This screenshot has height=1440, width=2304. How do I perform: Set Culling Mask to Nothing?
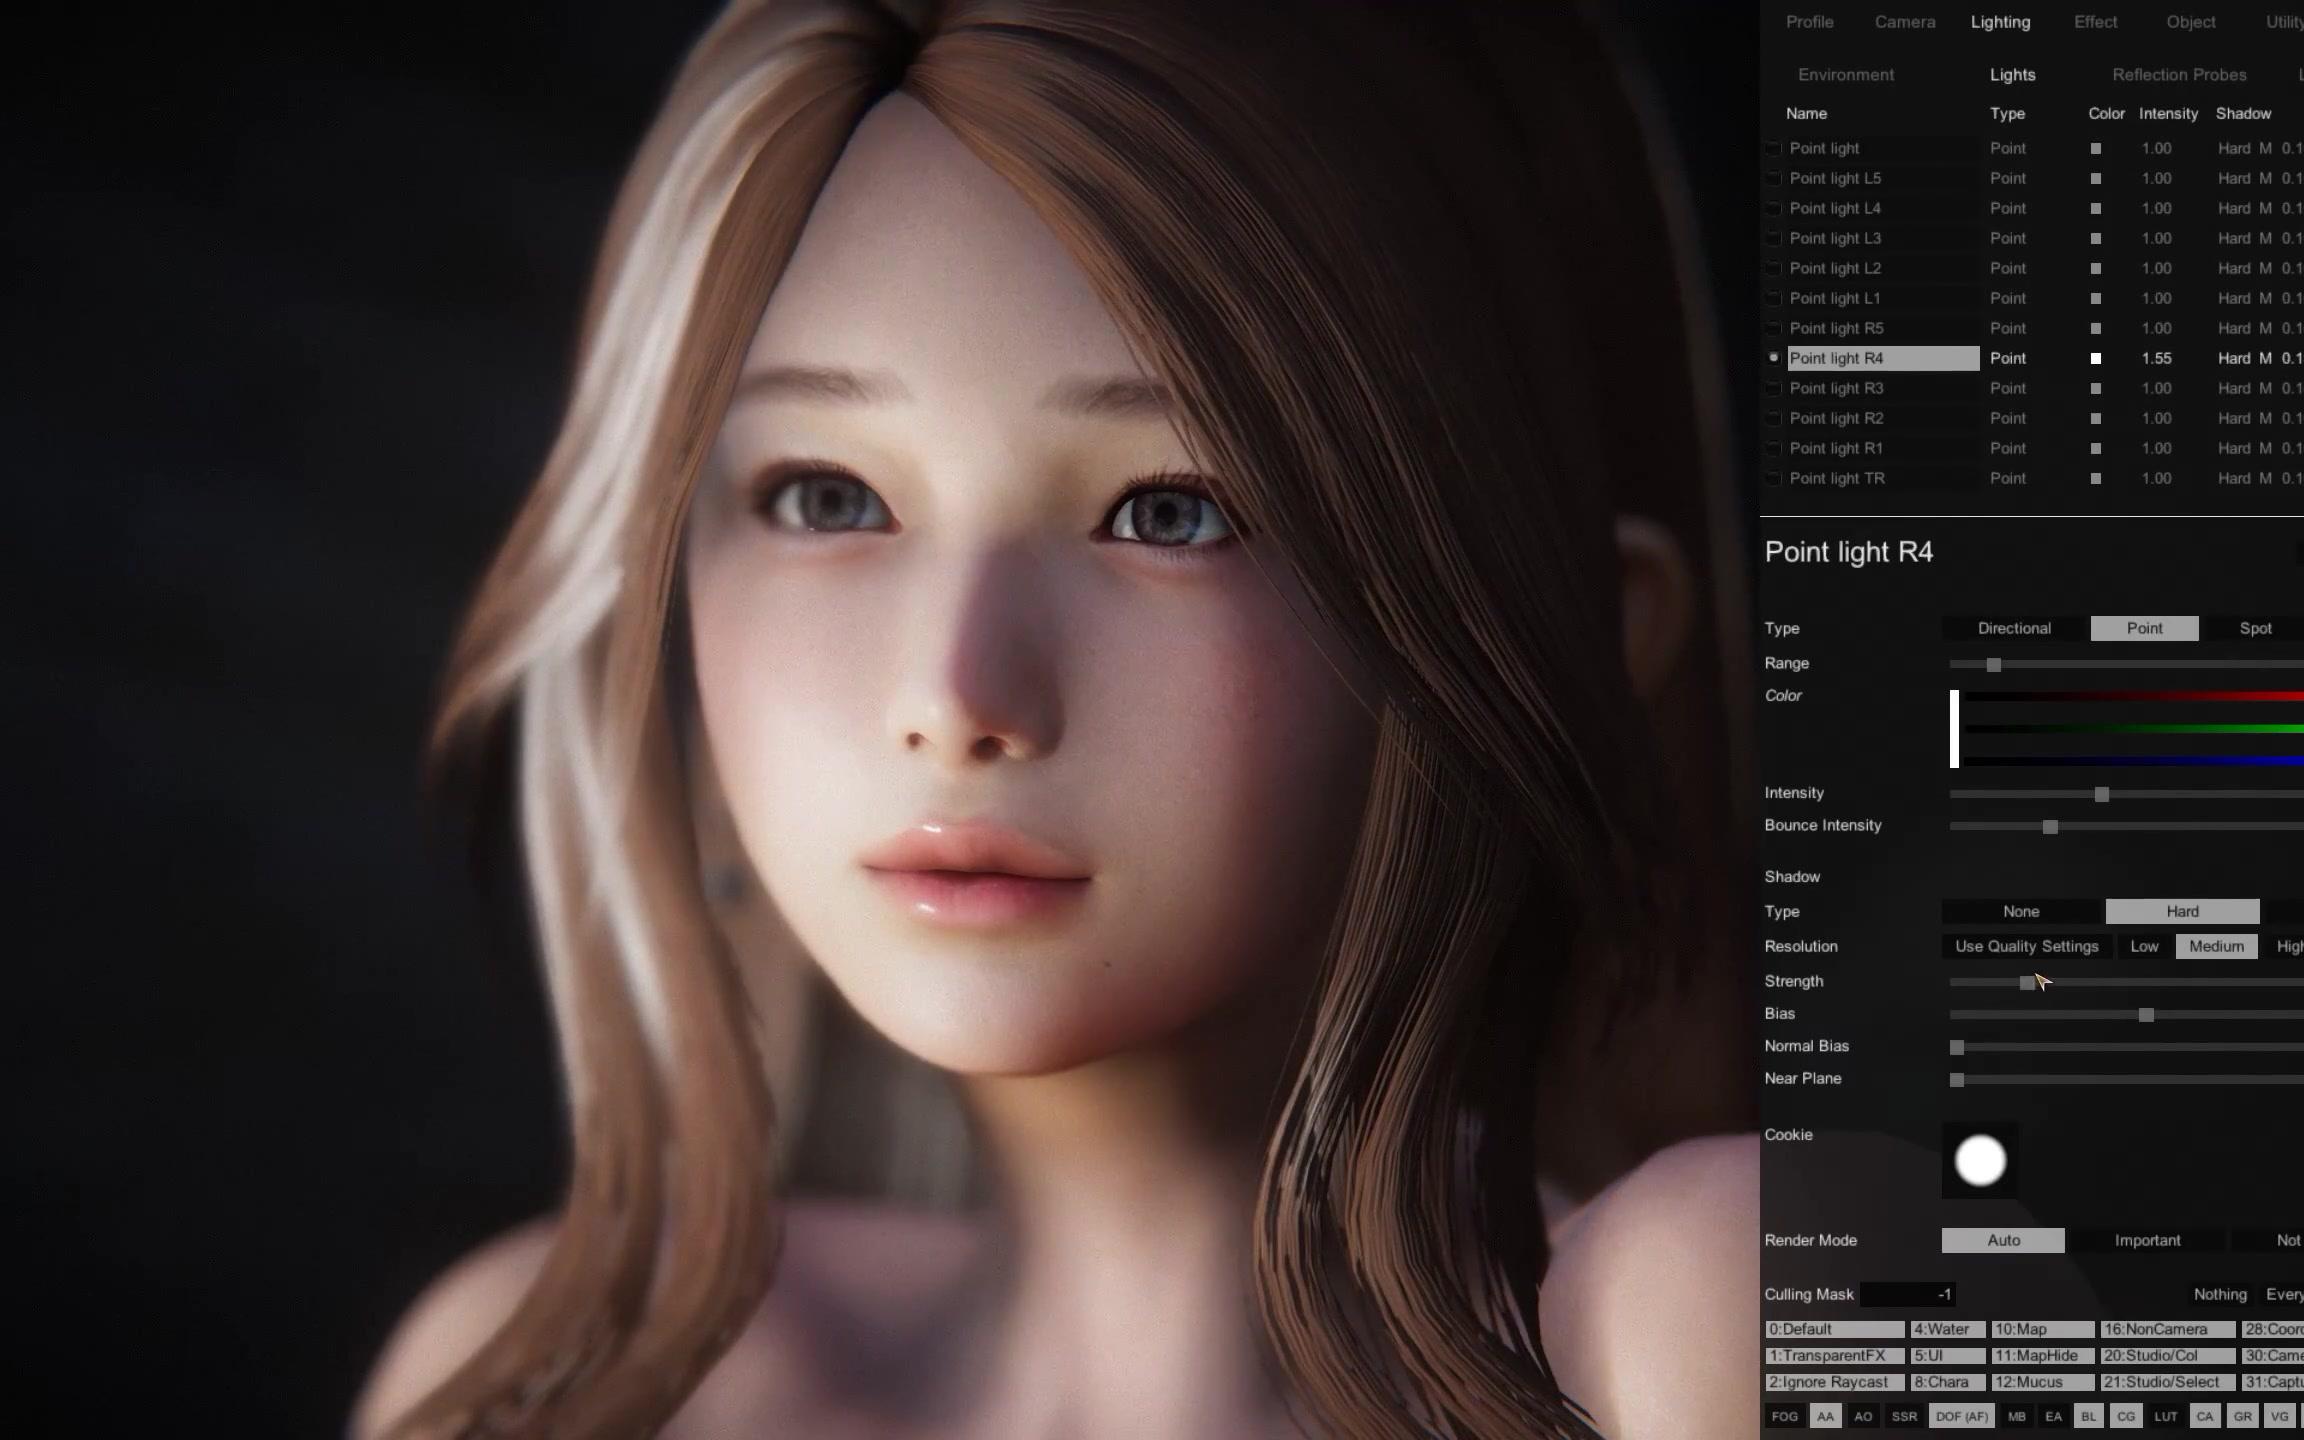2220,1294
